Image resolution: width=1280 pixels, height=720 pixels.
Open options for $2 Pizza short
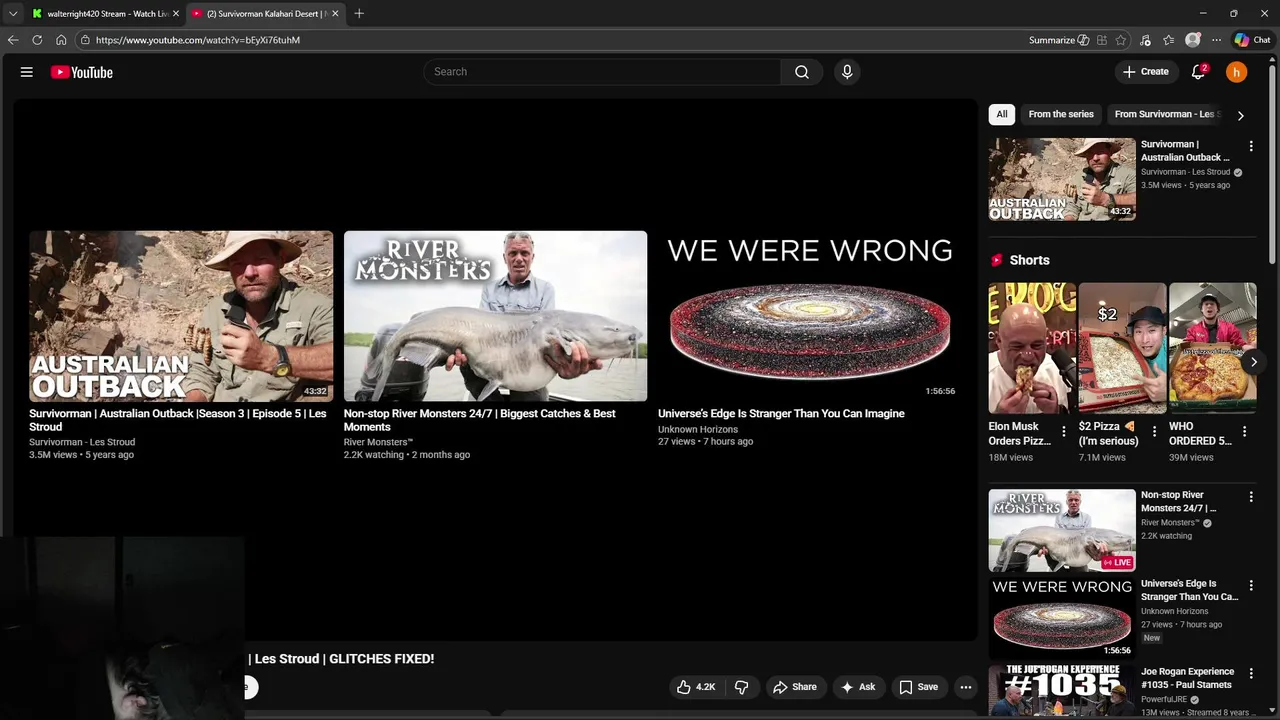pyautogui.click(x=1154, y=432)
